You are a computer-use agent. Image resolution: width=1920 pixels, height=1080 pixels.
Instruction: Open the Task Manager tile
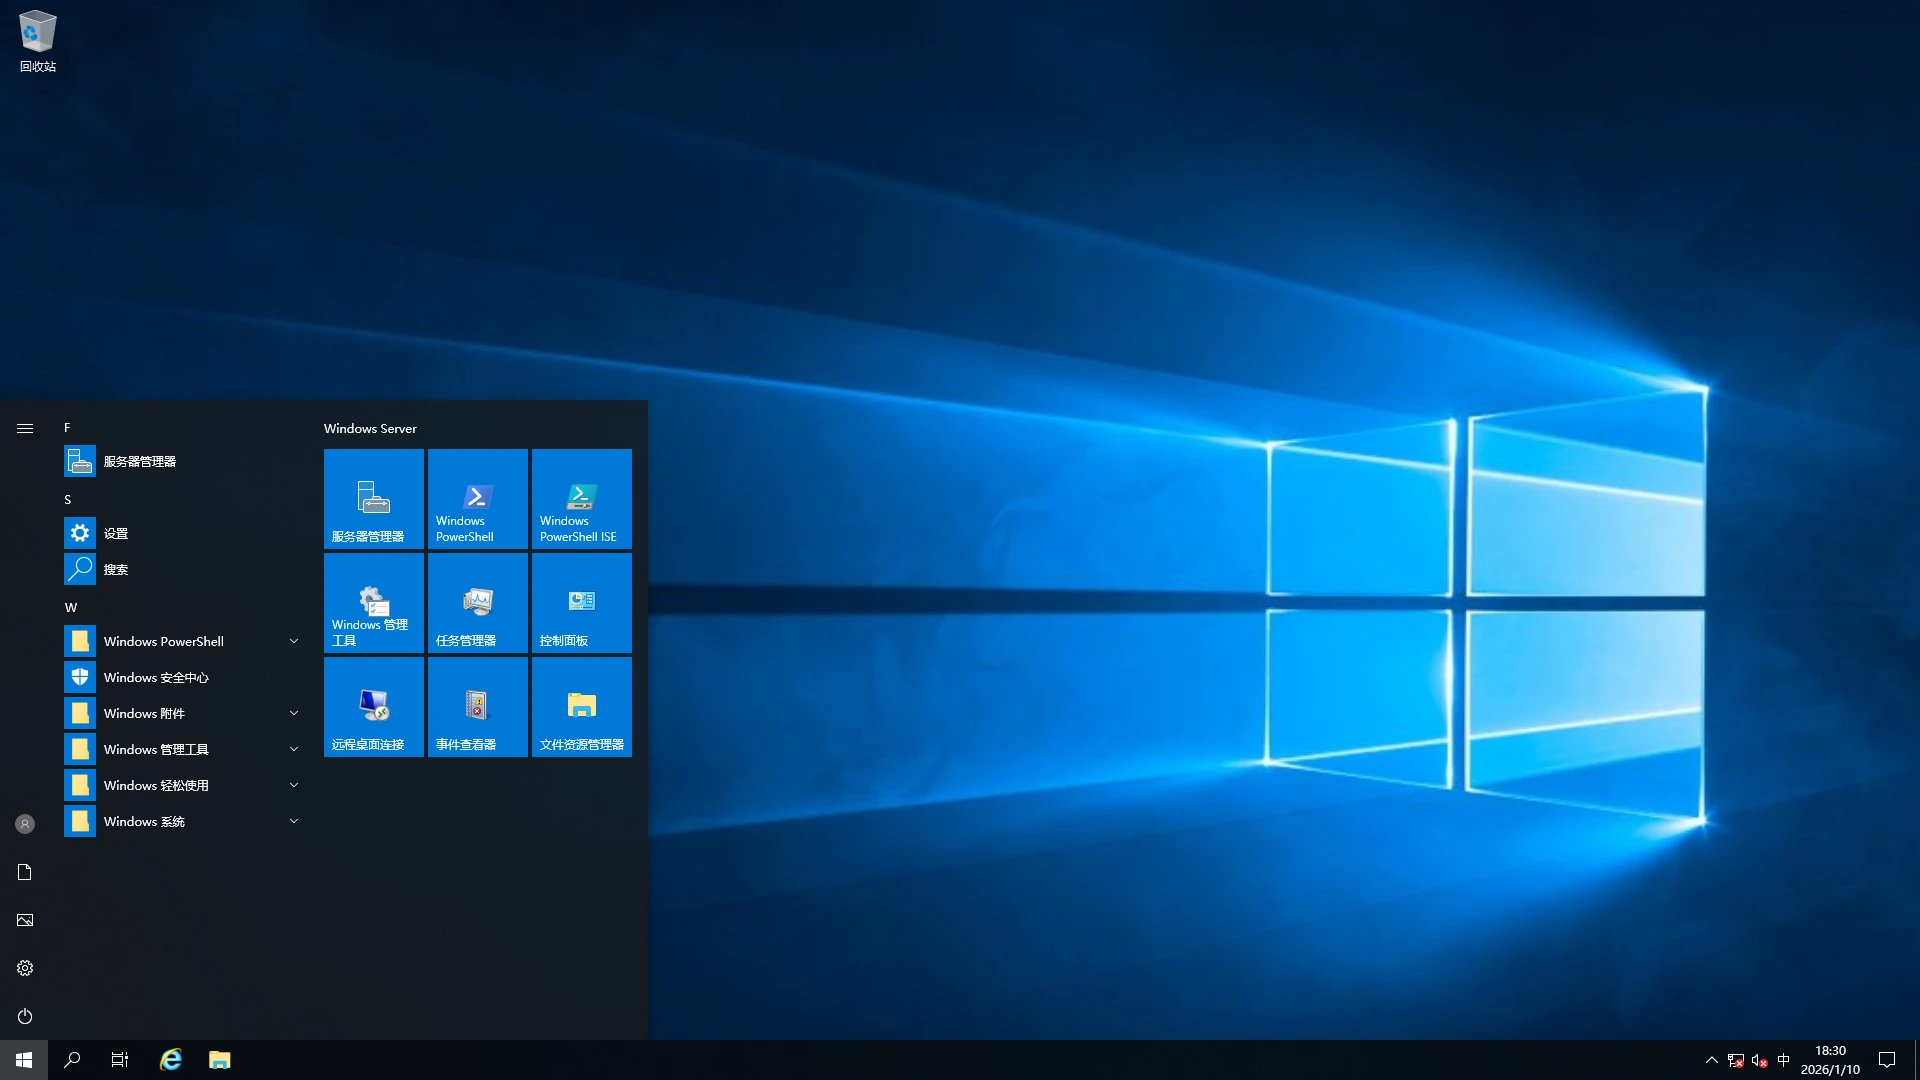click(x=477, y=602)
